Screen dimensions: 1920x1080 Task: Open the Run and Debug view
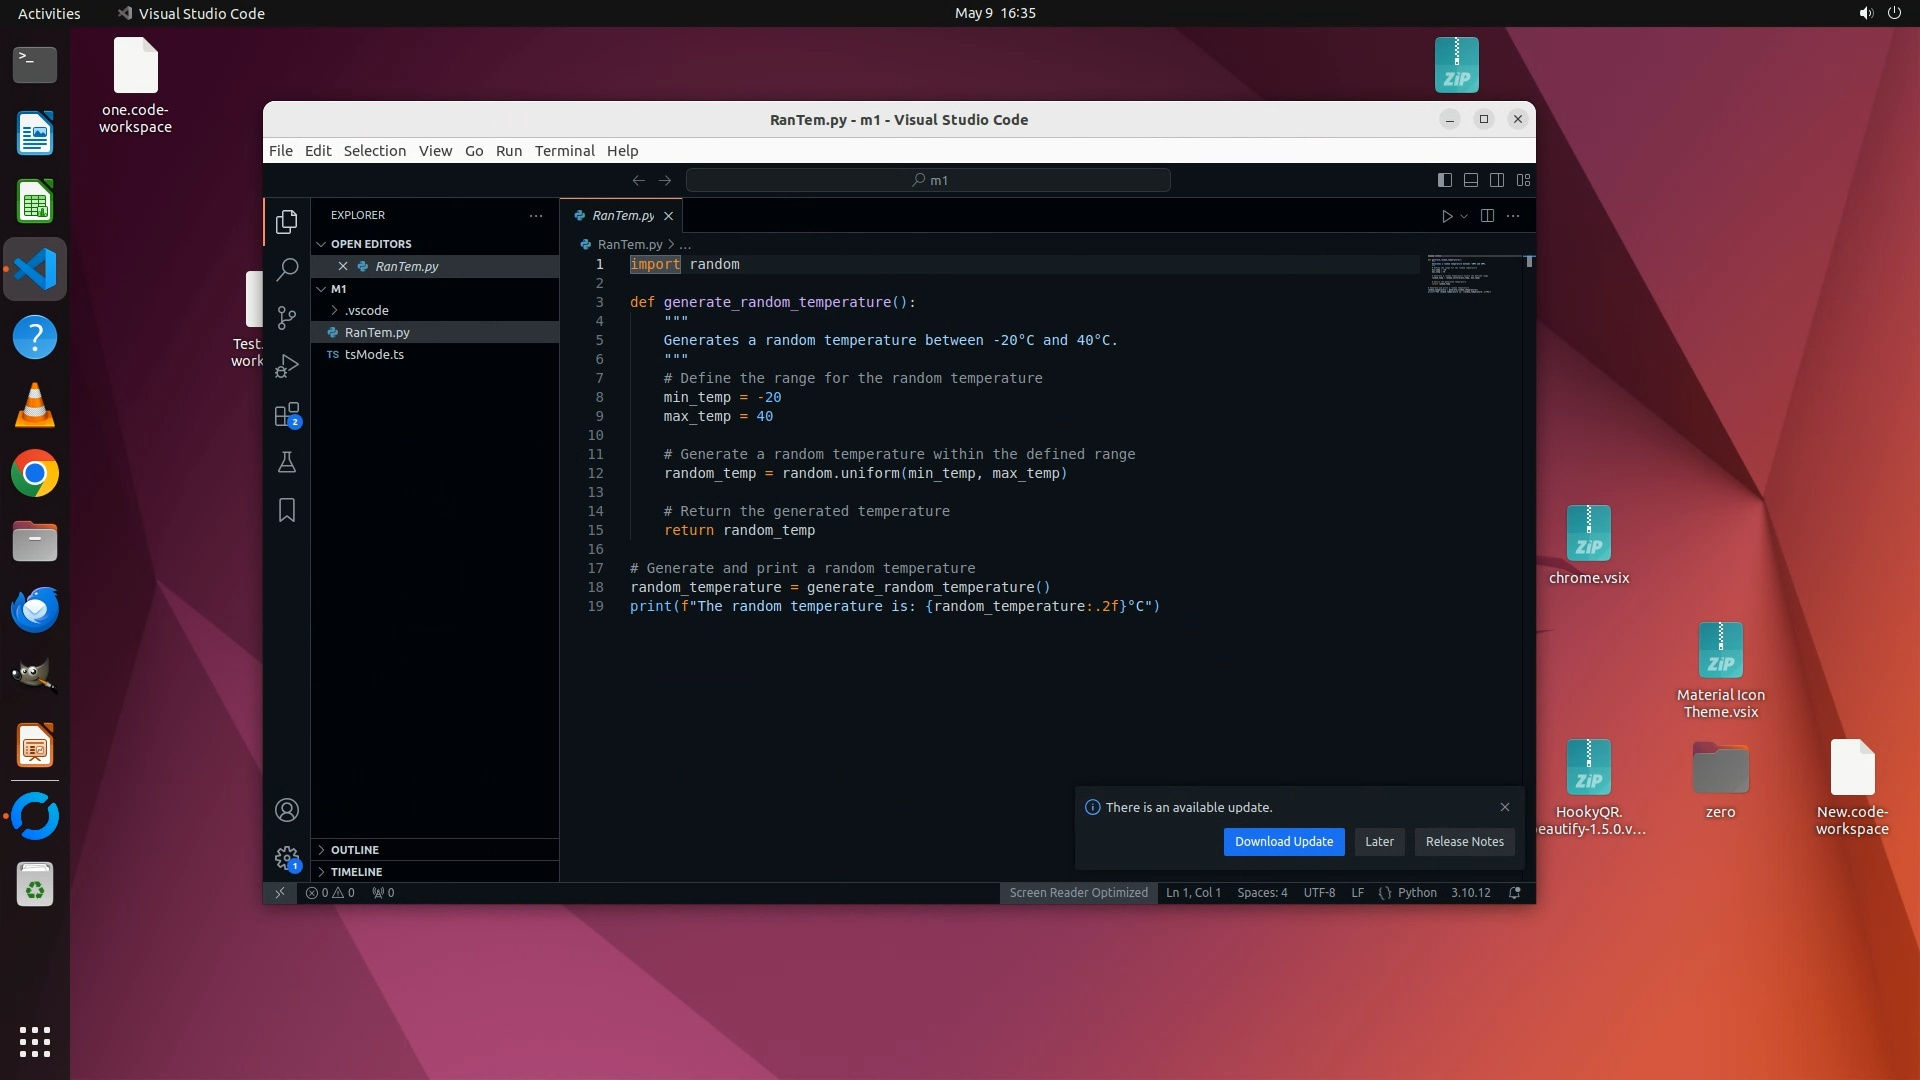click(x=287, y=366)
